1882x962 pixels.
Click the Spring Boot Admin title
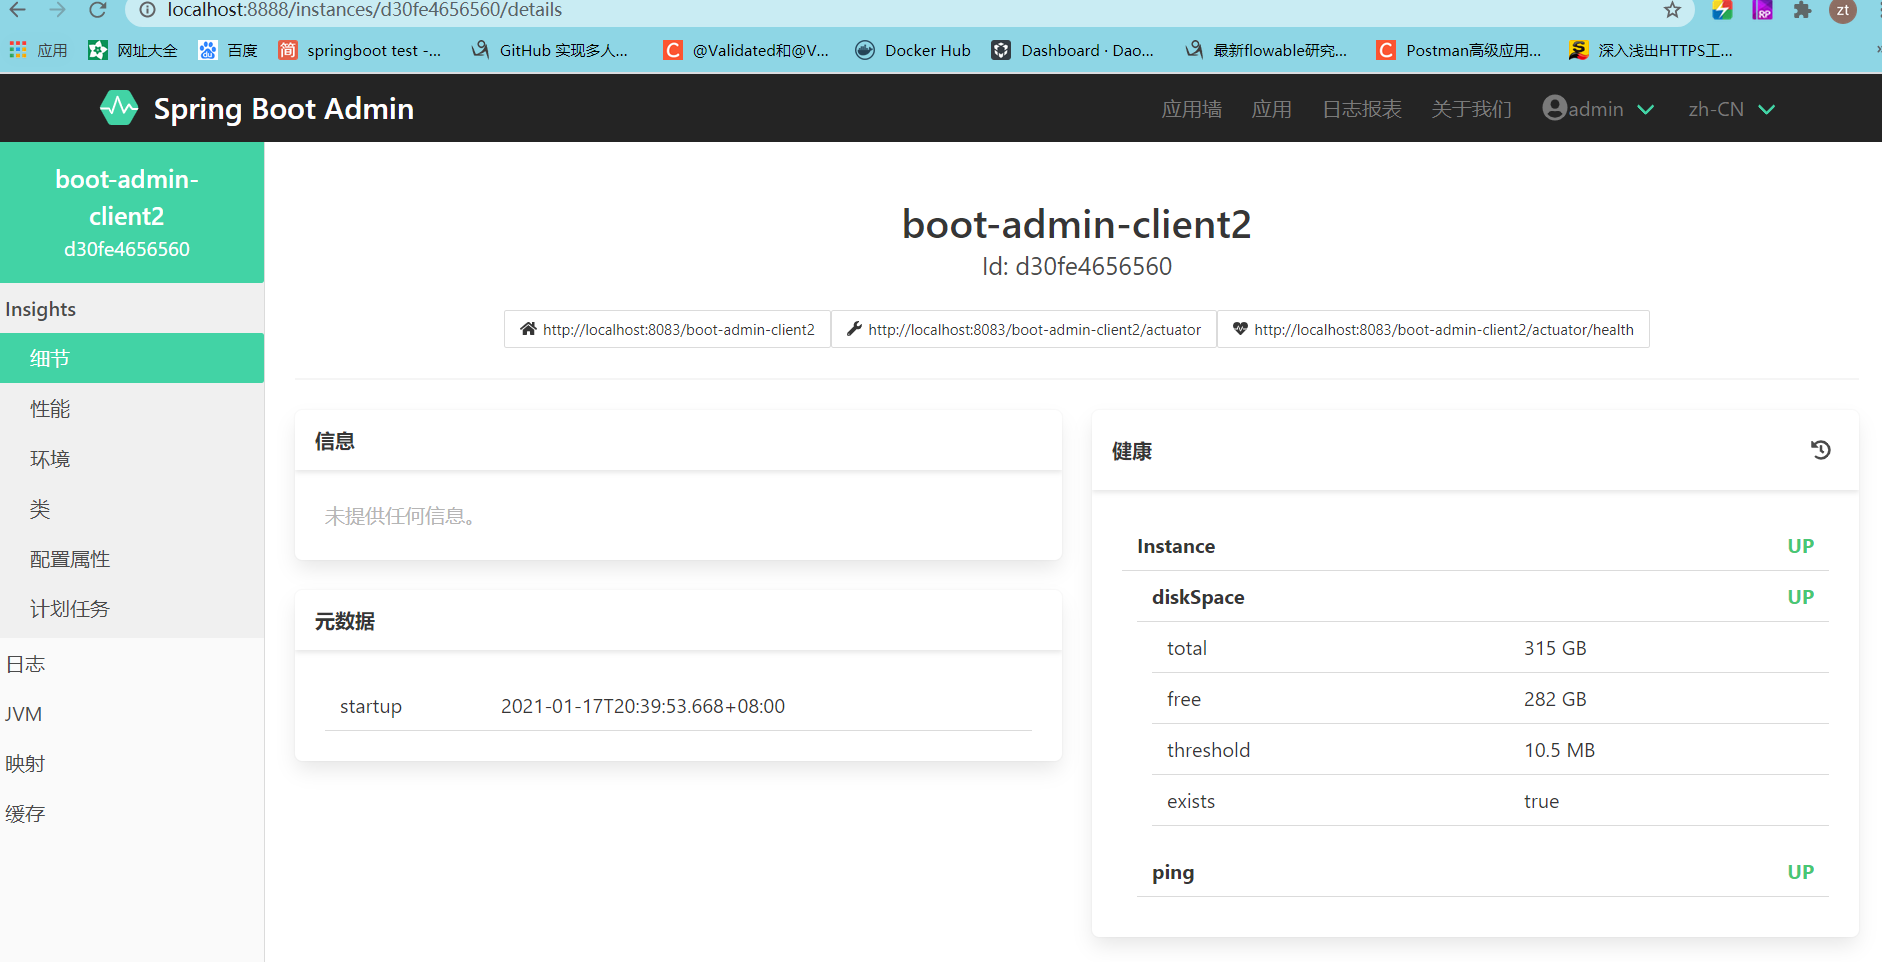coord(284,108)
